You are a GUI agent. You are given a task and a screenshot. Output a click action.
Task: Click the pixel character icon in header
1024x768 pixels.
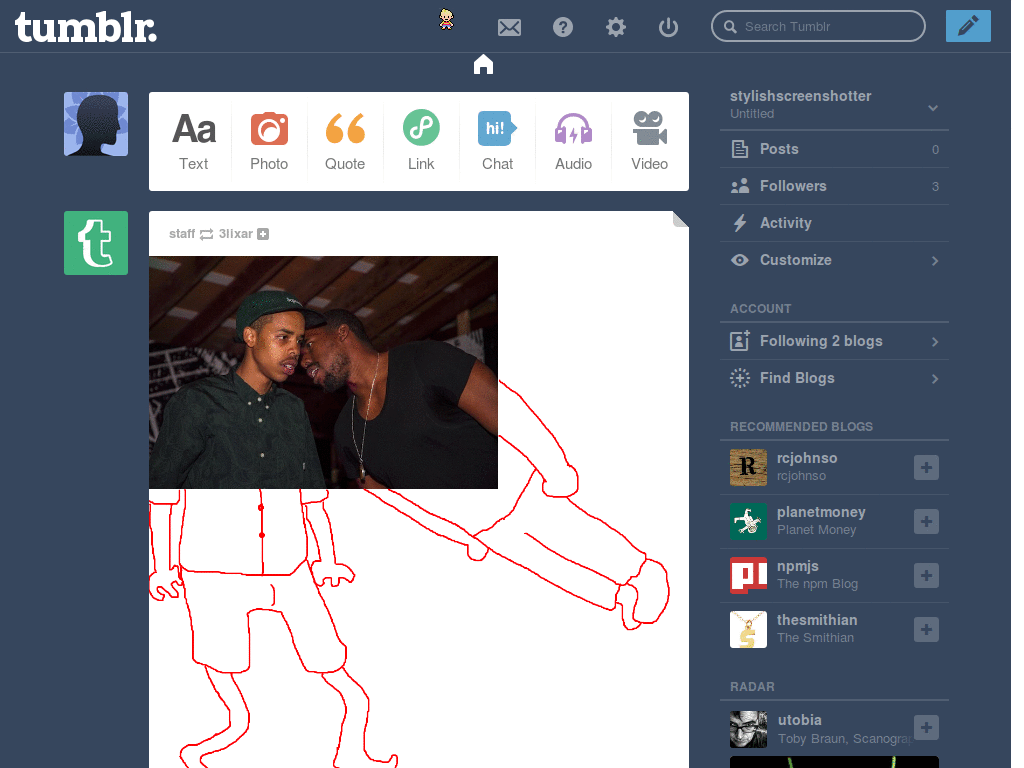point(446,19)
